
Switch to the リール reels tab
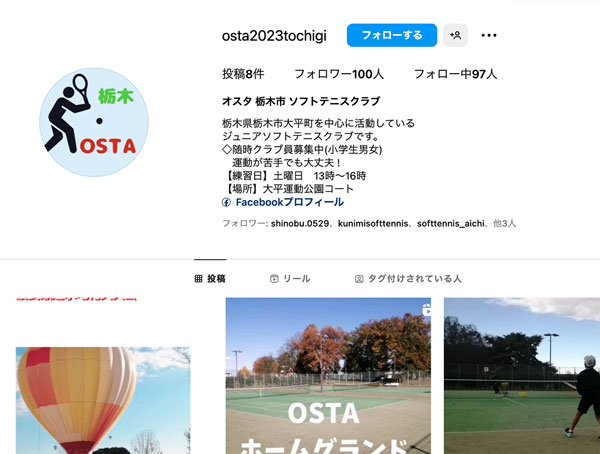point(290,279)
